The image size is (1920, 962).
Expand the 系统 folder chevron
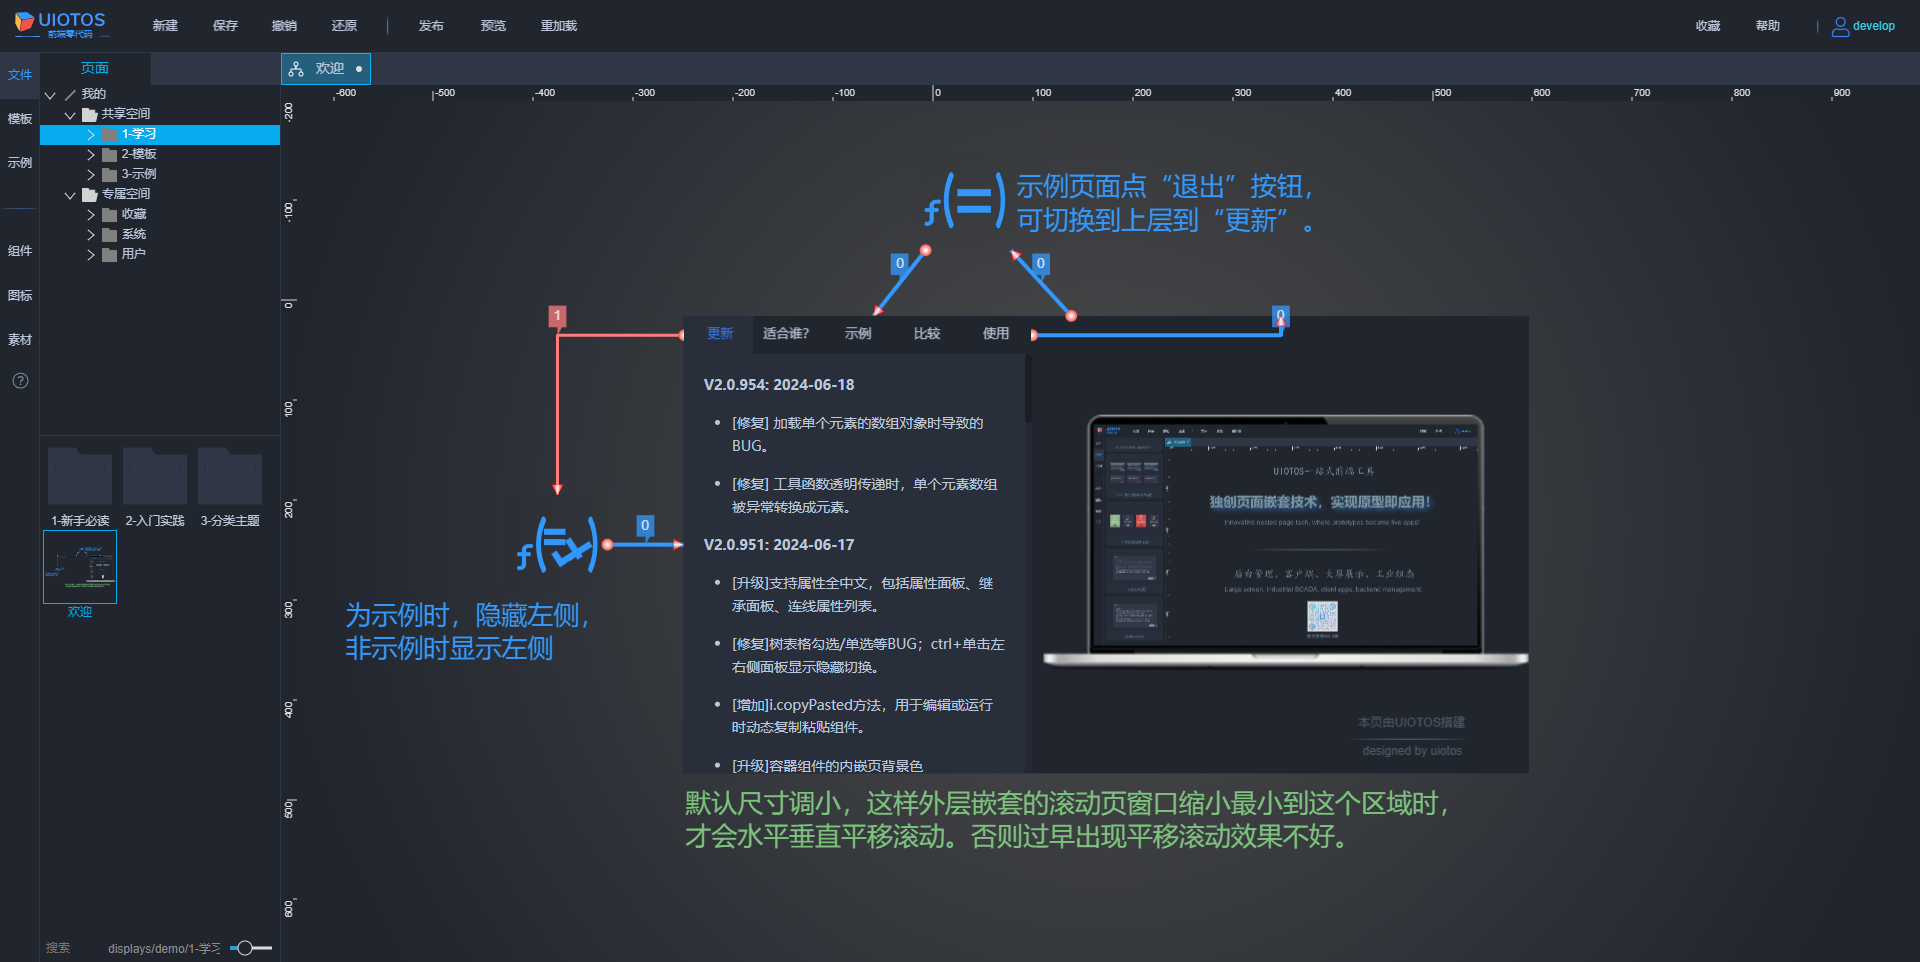(x=91, y=234)
